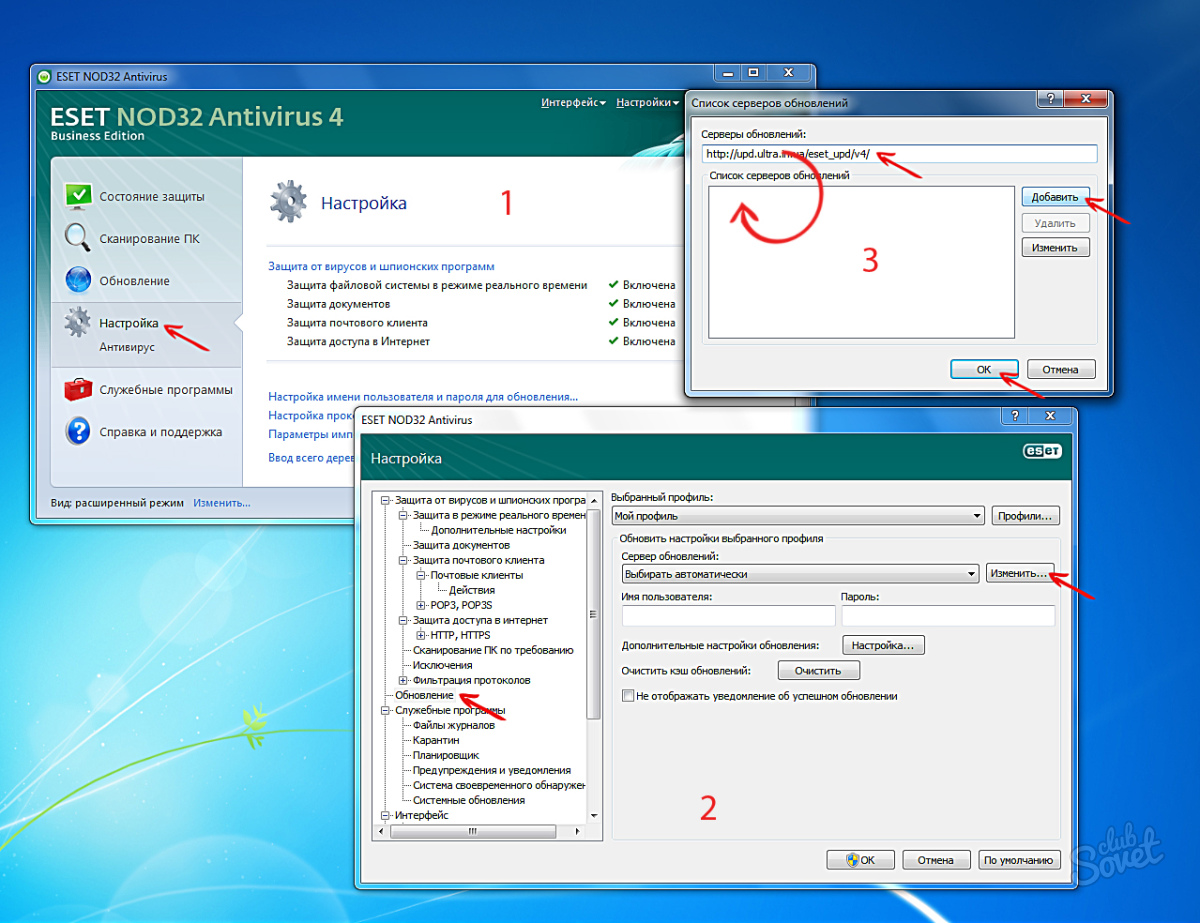Select Обновление in the settings tree

tap(424, 695)
